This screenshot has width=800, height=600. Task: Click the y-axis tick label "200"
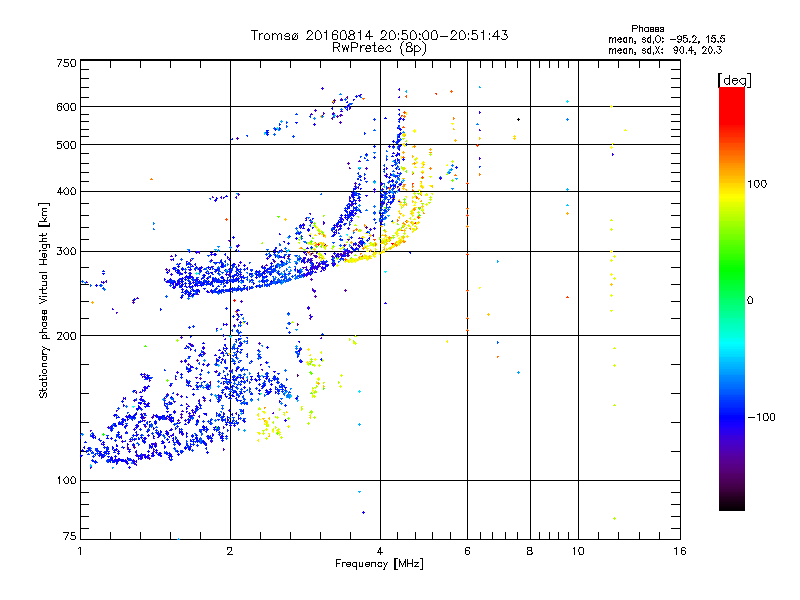67,336
